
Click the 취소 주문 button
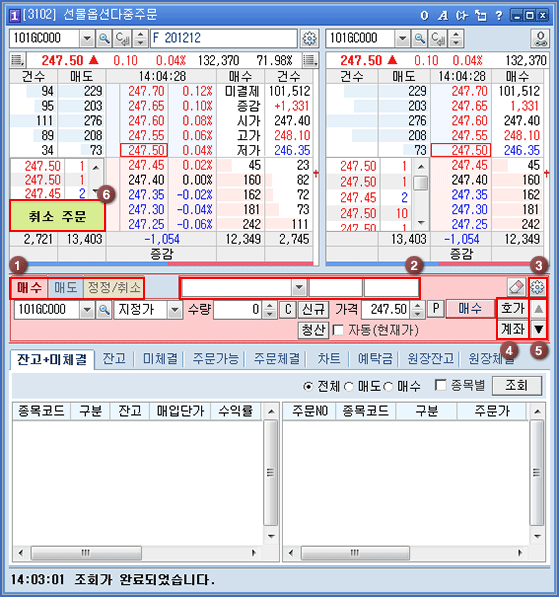point(57,216)
